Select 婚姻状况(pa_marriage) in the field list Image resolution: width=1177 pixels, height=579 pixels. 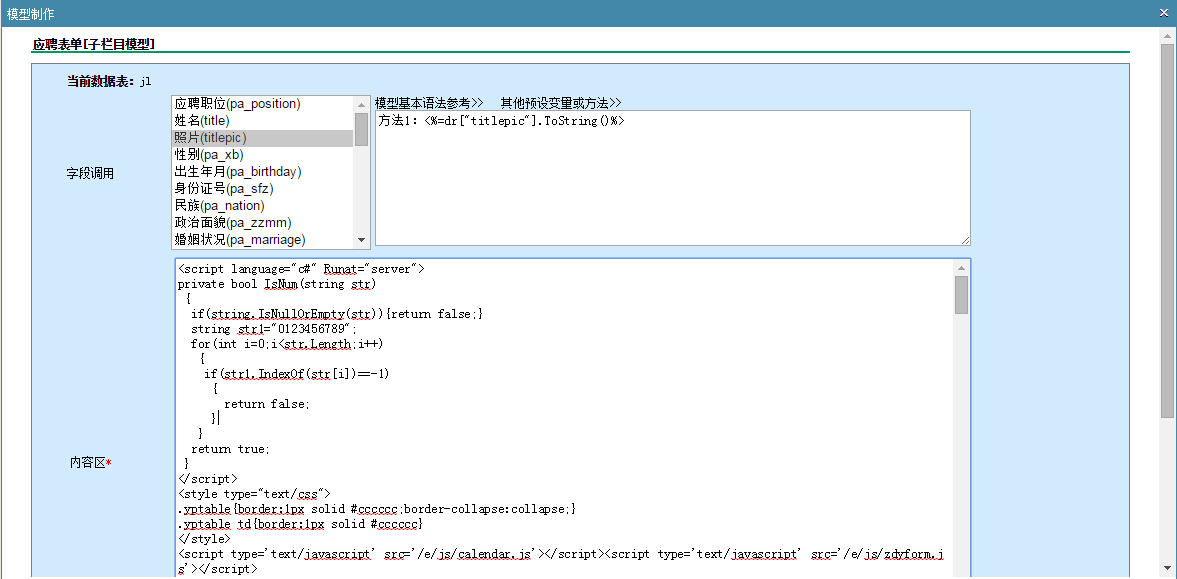(x=240, y=240)
